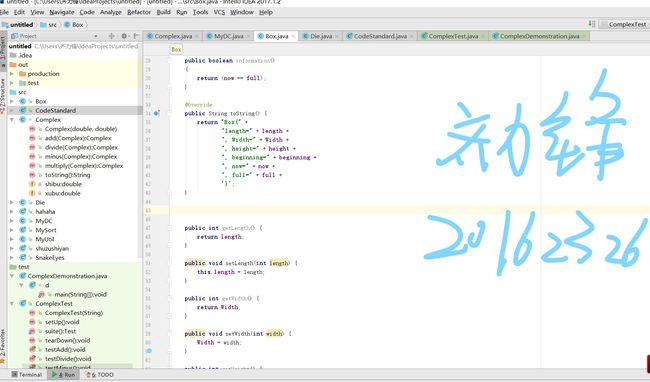Collapse the Complex class node
This screenshot has height=382, width=650.
[x=12, y=120]
